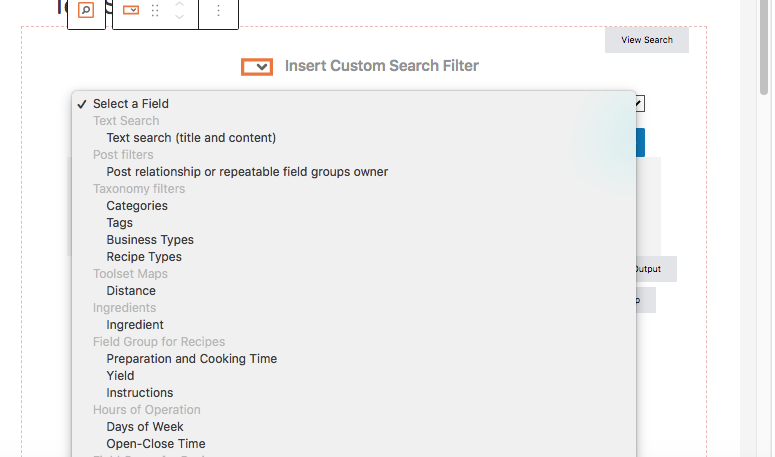Move block down with the arrow

[179, 17]
